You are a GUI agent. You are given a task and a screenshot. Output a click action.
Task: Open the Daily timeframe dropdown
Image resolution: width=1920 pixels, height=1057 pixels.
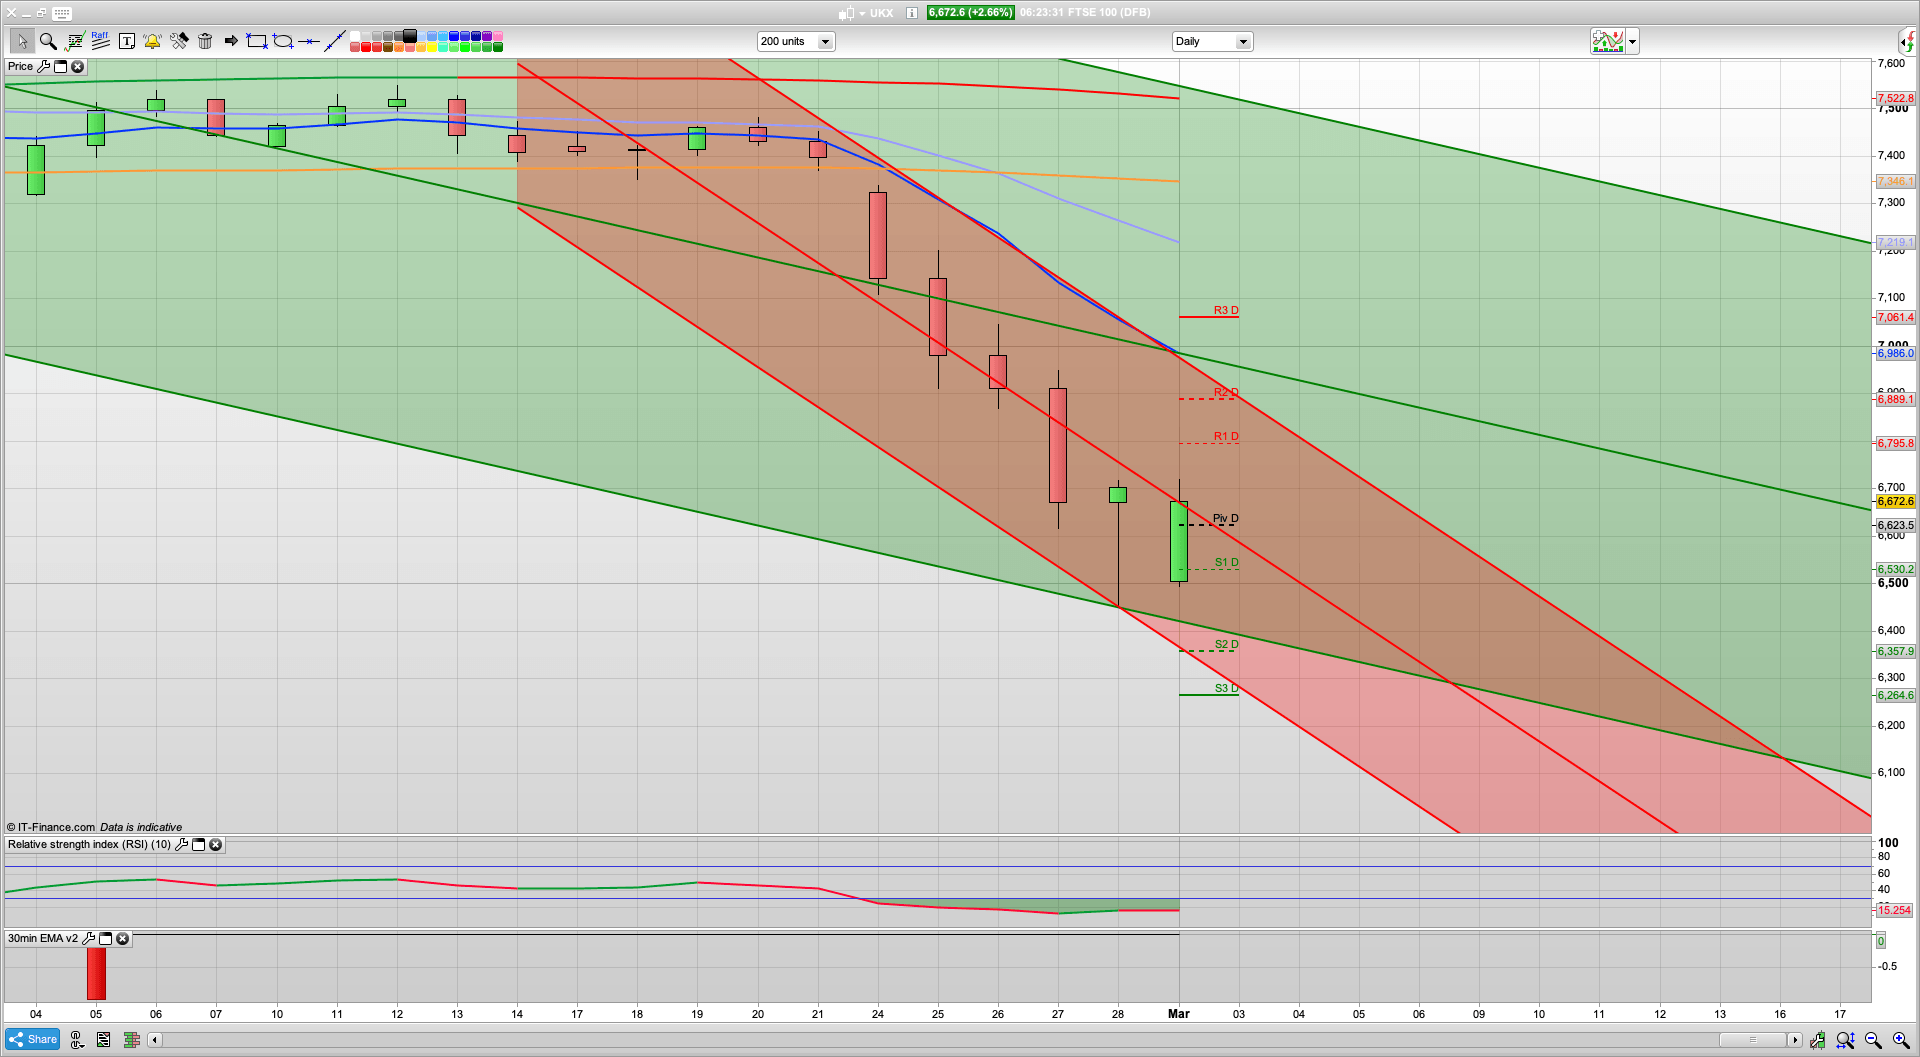click(x=1243, y=42)
